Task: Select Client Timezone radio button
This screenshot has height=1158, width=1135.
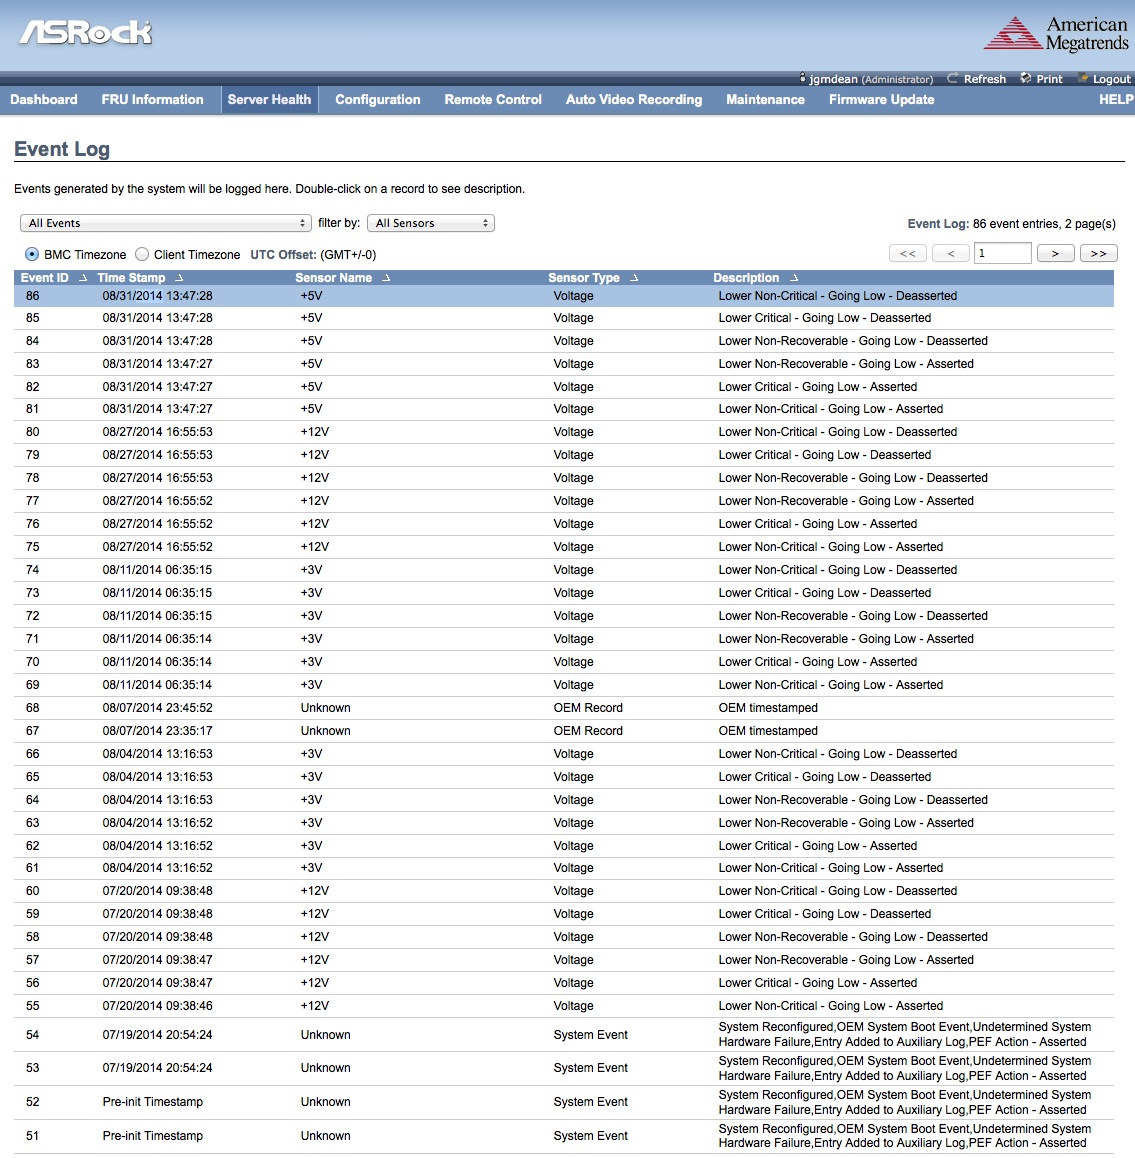Action: (142, 254)
